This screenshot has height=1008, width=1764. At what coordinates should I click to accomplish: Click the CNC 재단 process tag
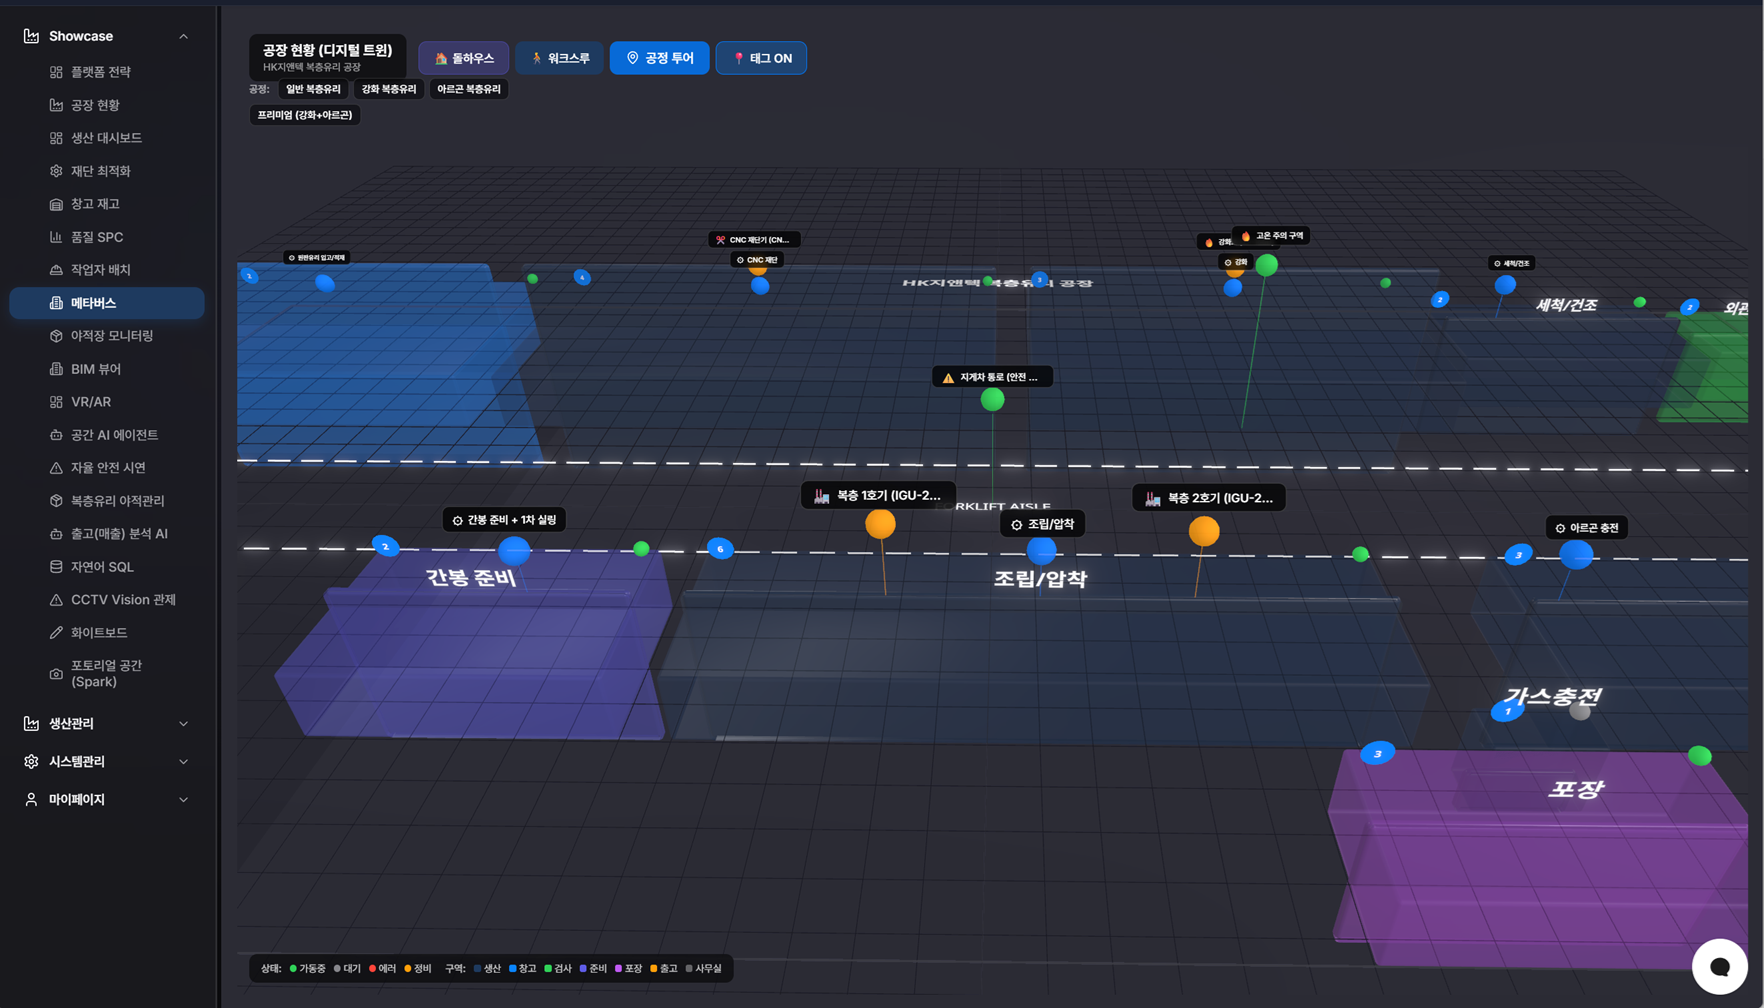click(x=757, y=260)
